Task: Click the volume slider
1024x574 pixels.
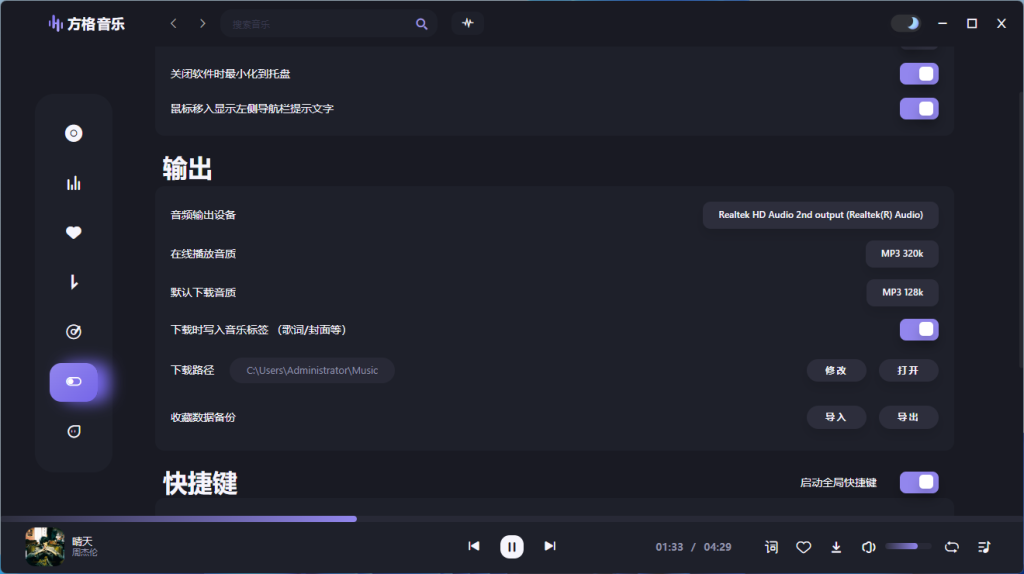Action: [908, 546]
